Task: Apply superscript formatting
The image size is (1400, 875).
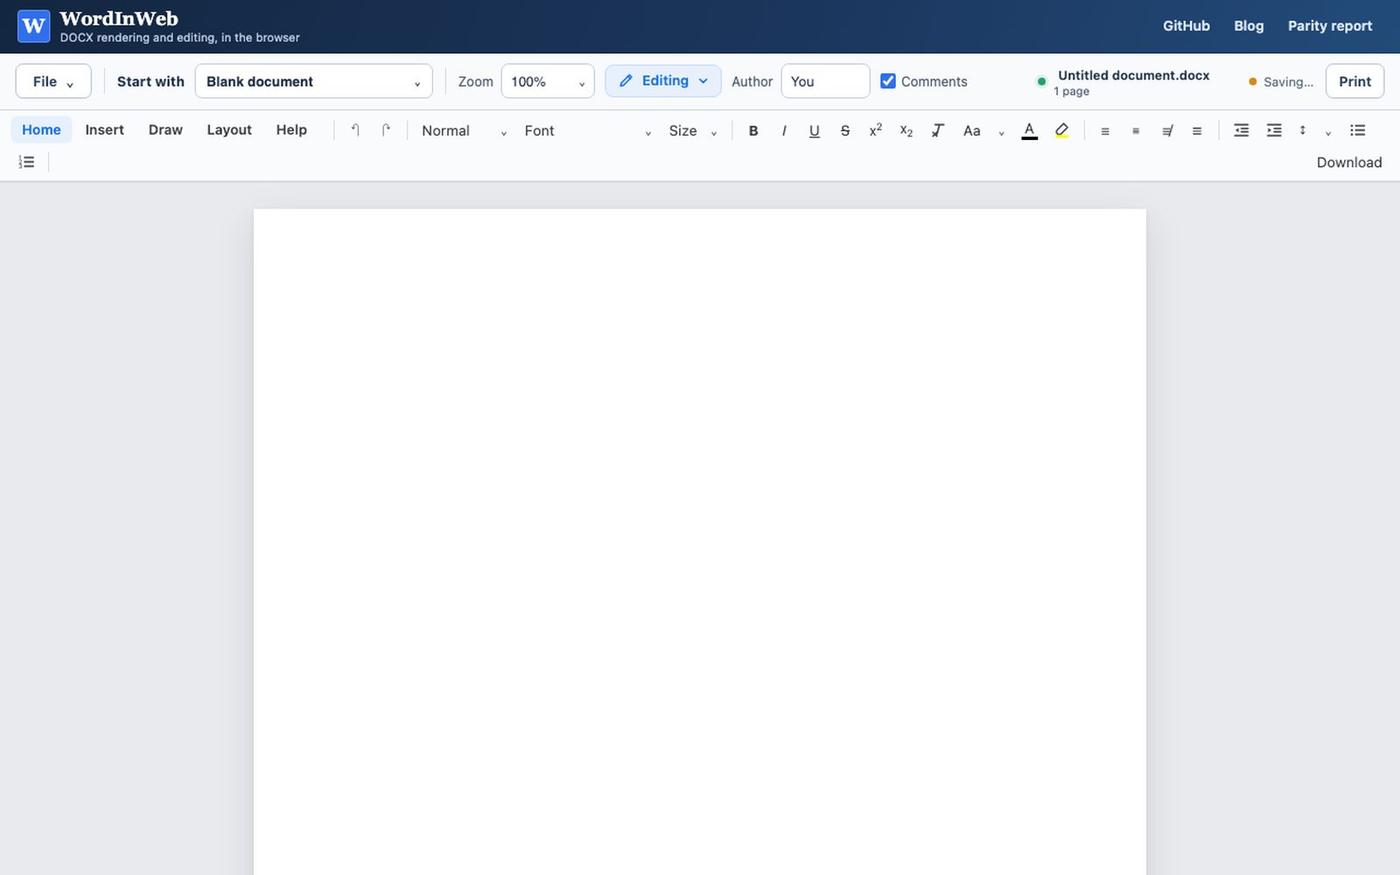Action: (x=876, y=130)
